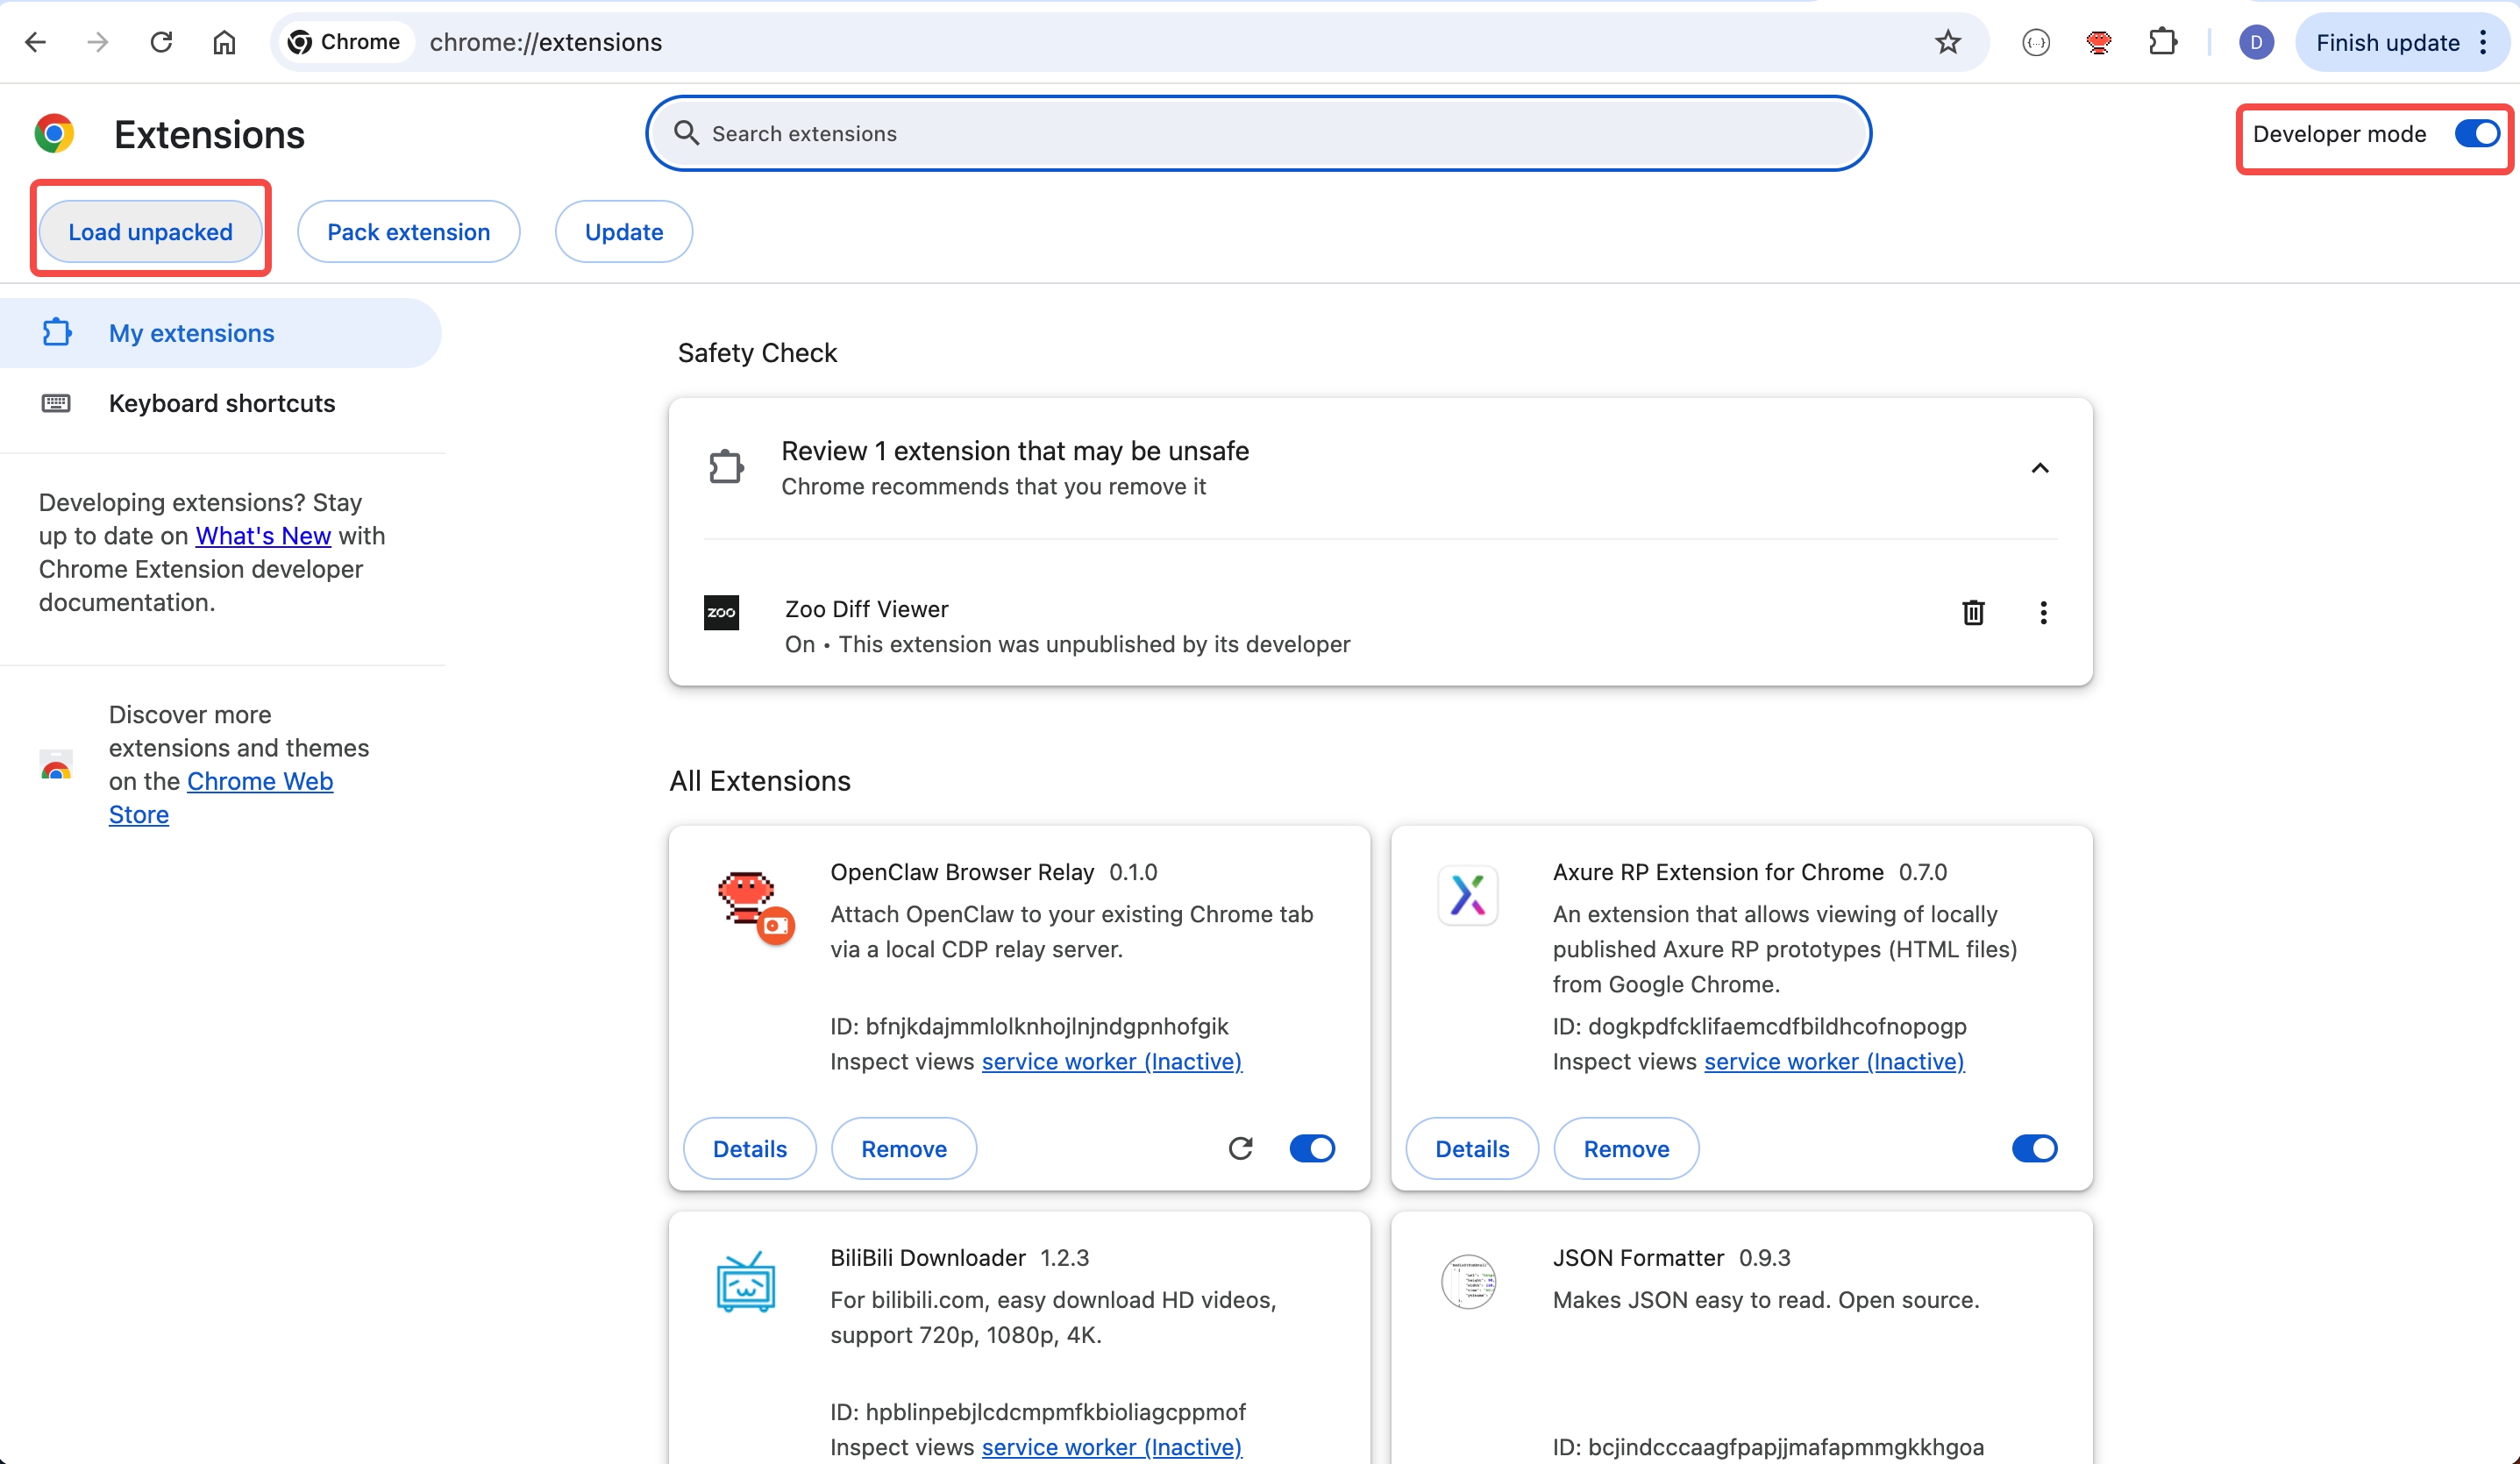Click the bookmark star in address bar
The height and width of the screenshot is (1464, 2520).
1947,42
